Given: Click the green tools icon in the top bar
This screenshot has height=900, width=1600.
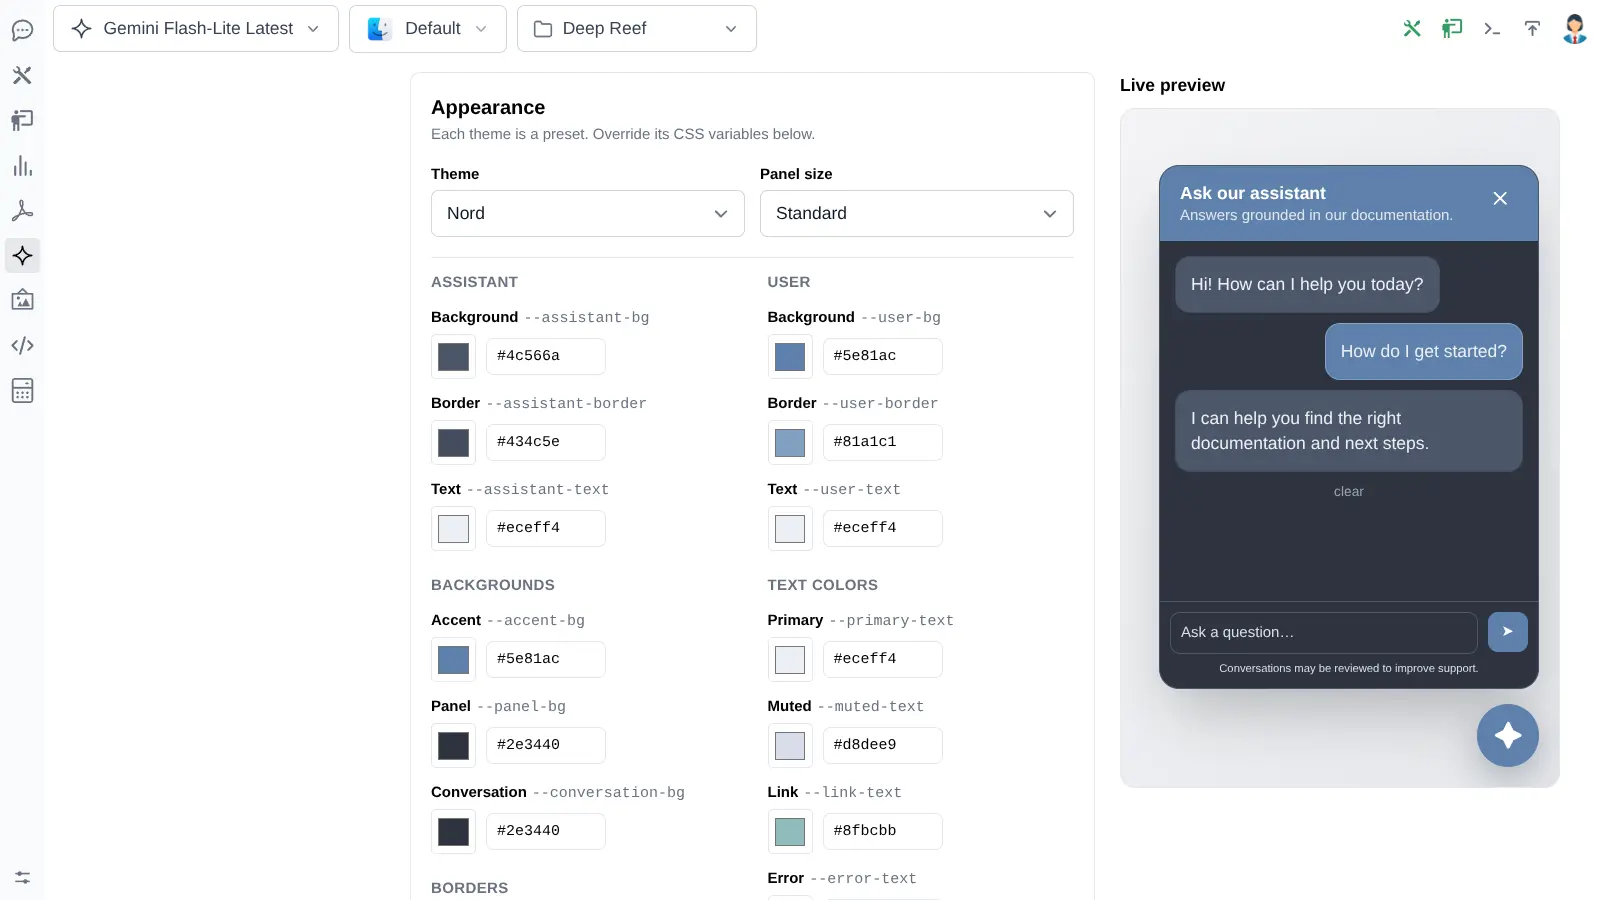Looking at the screenshot, I should (x=1412, y=28).
